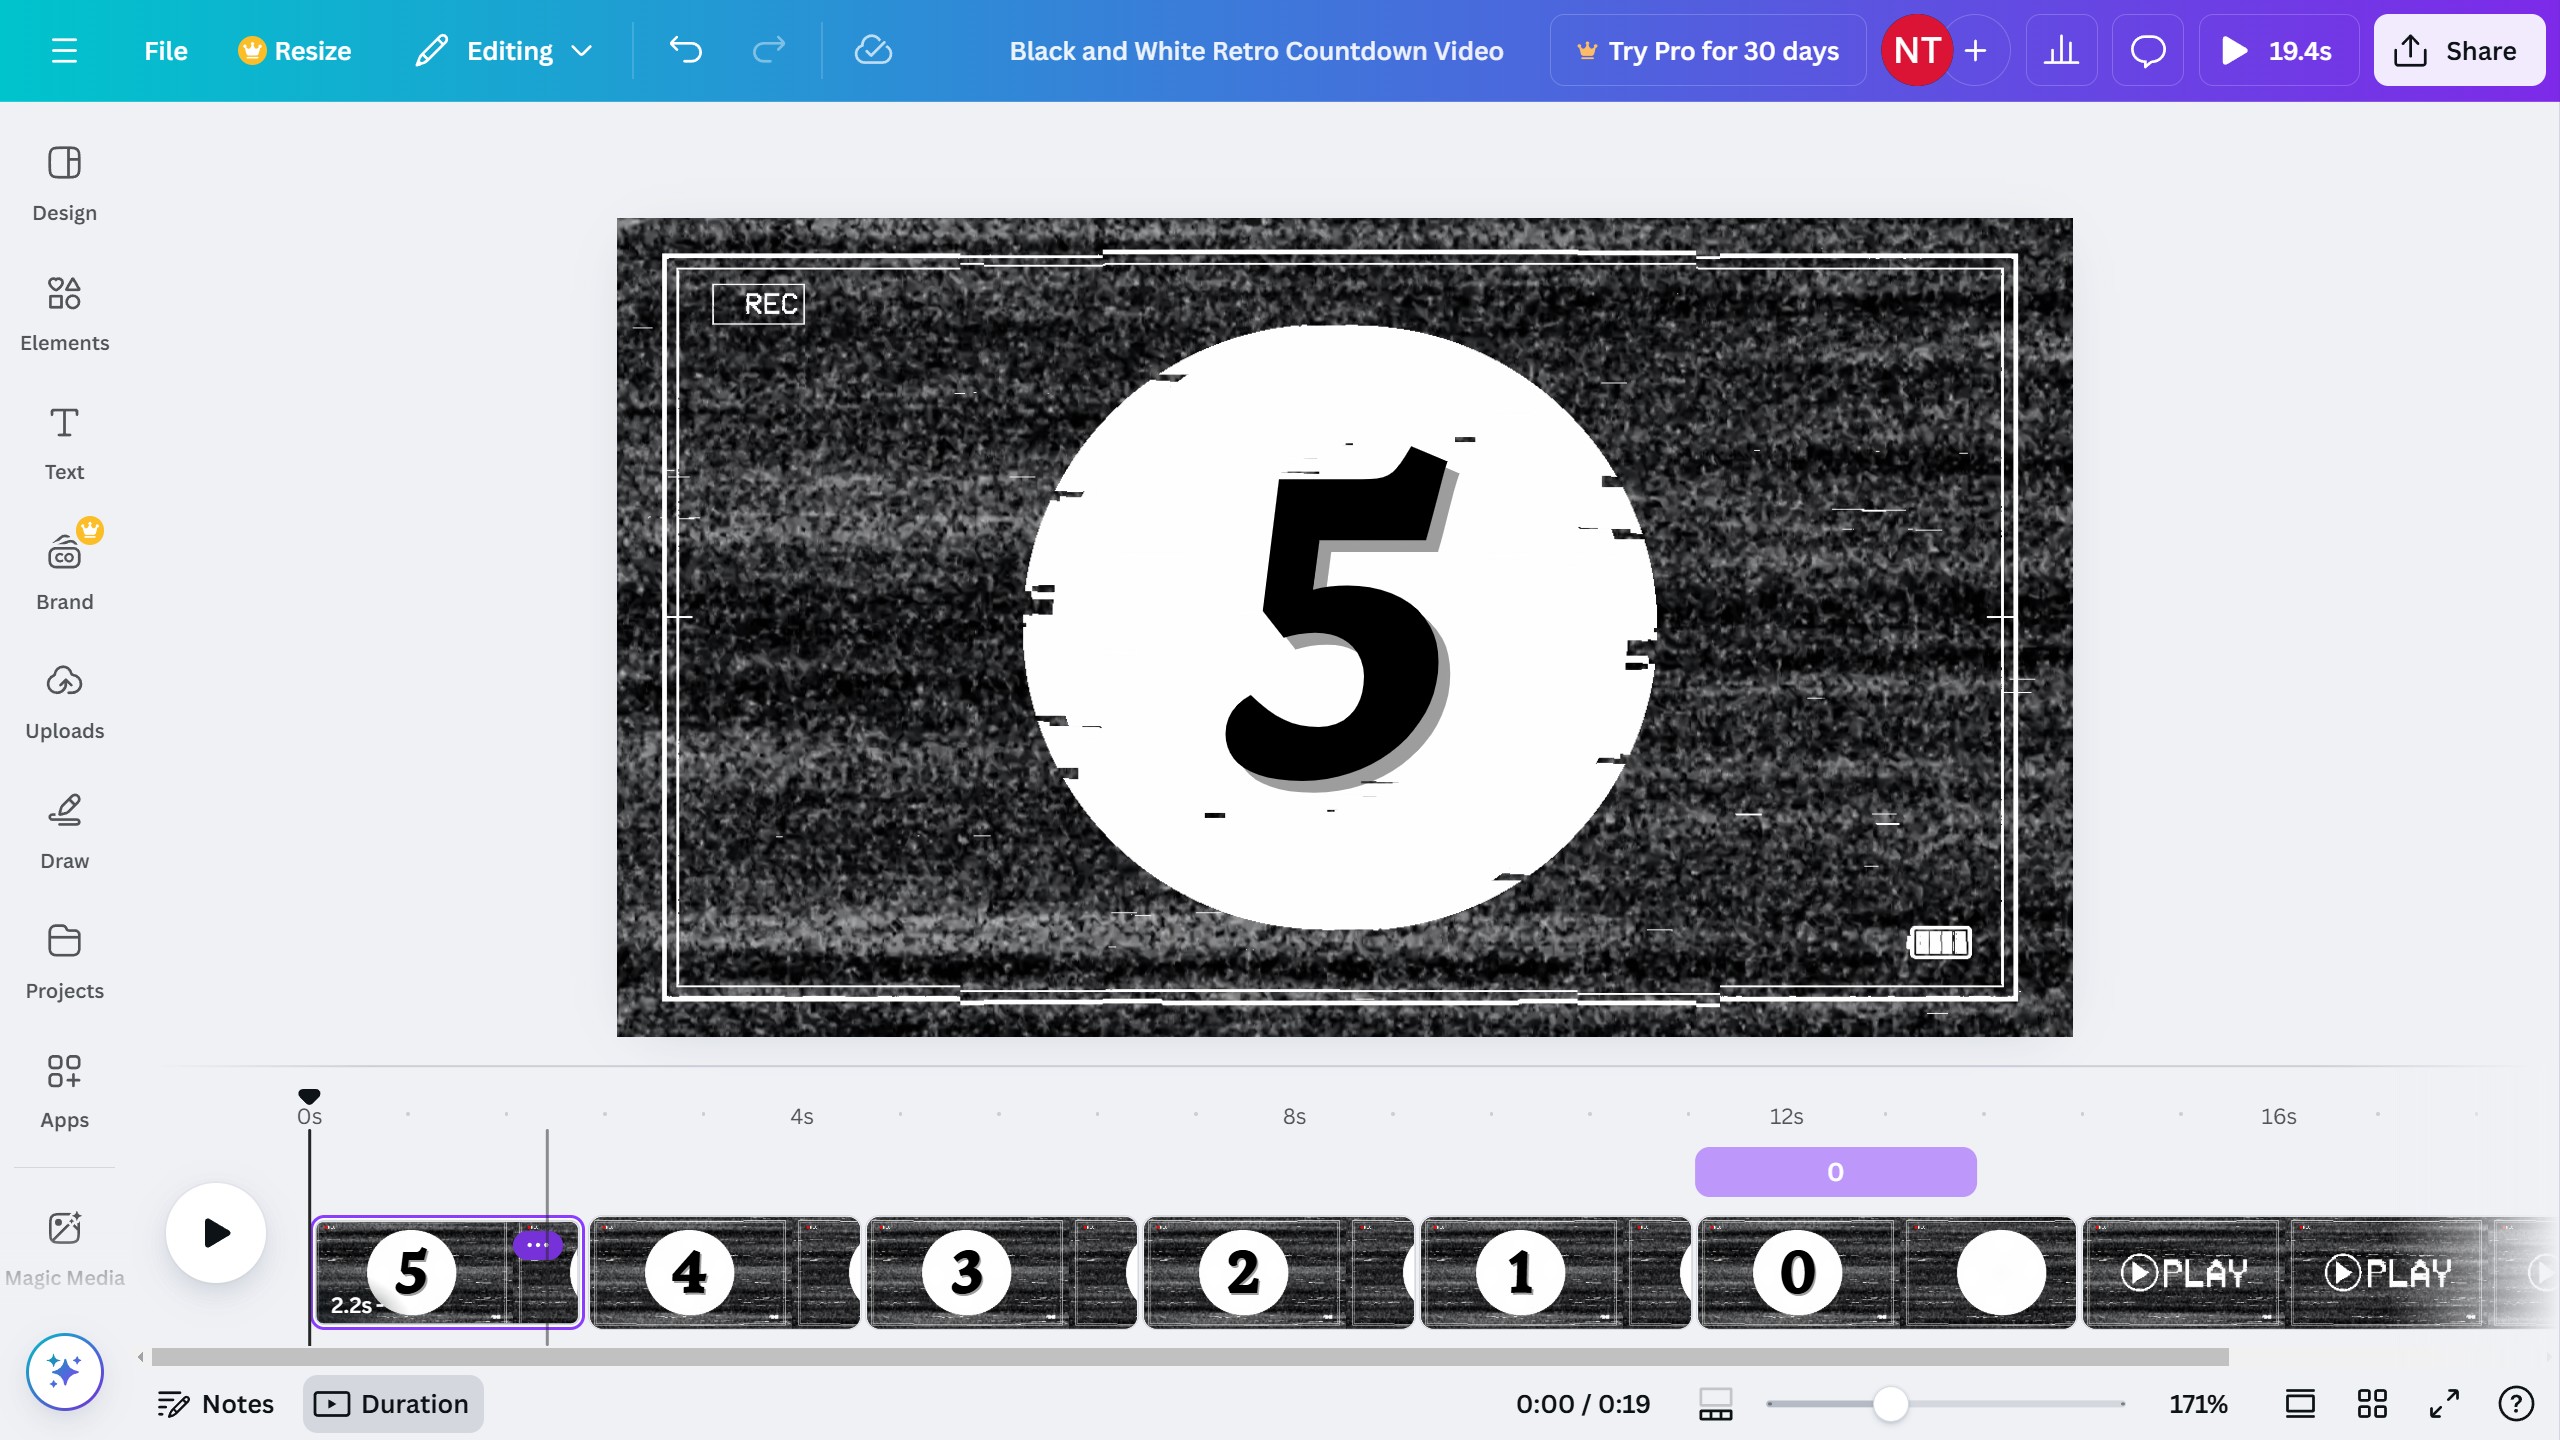Viewport: 2560px width, 1440px height.
Task: Click the Share button
Action: tap(2458, 50)
